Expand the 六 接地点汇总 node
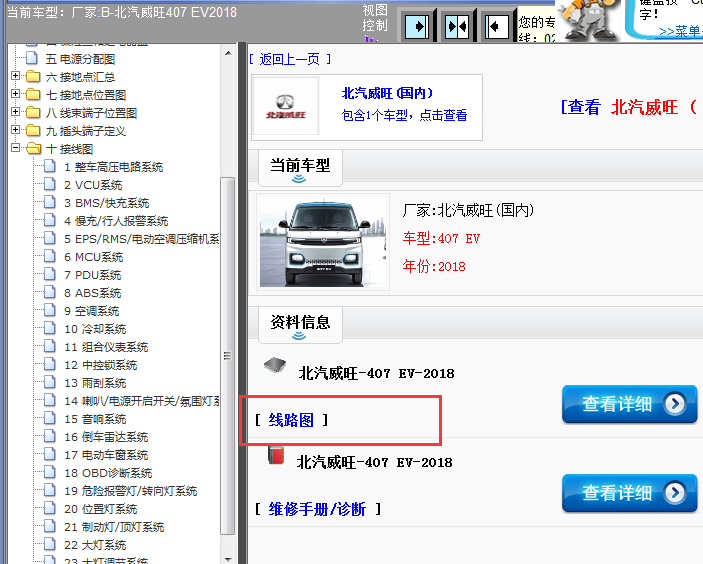 coord(16,76)
